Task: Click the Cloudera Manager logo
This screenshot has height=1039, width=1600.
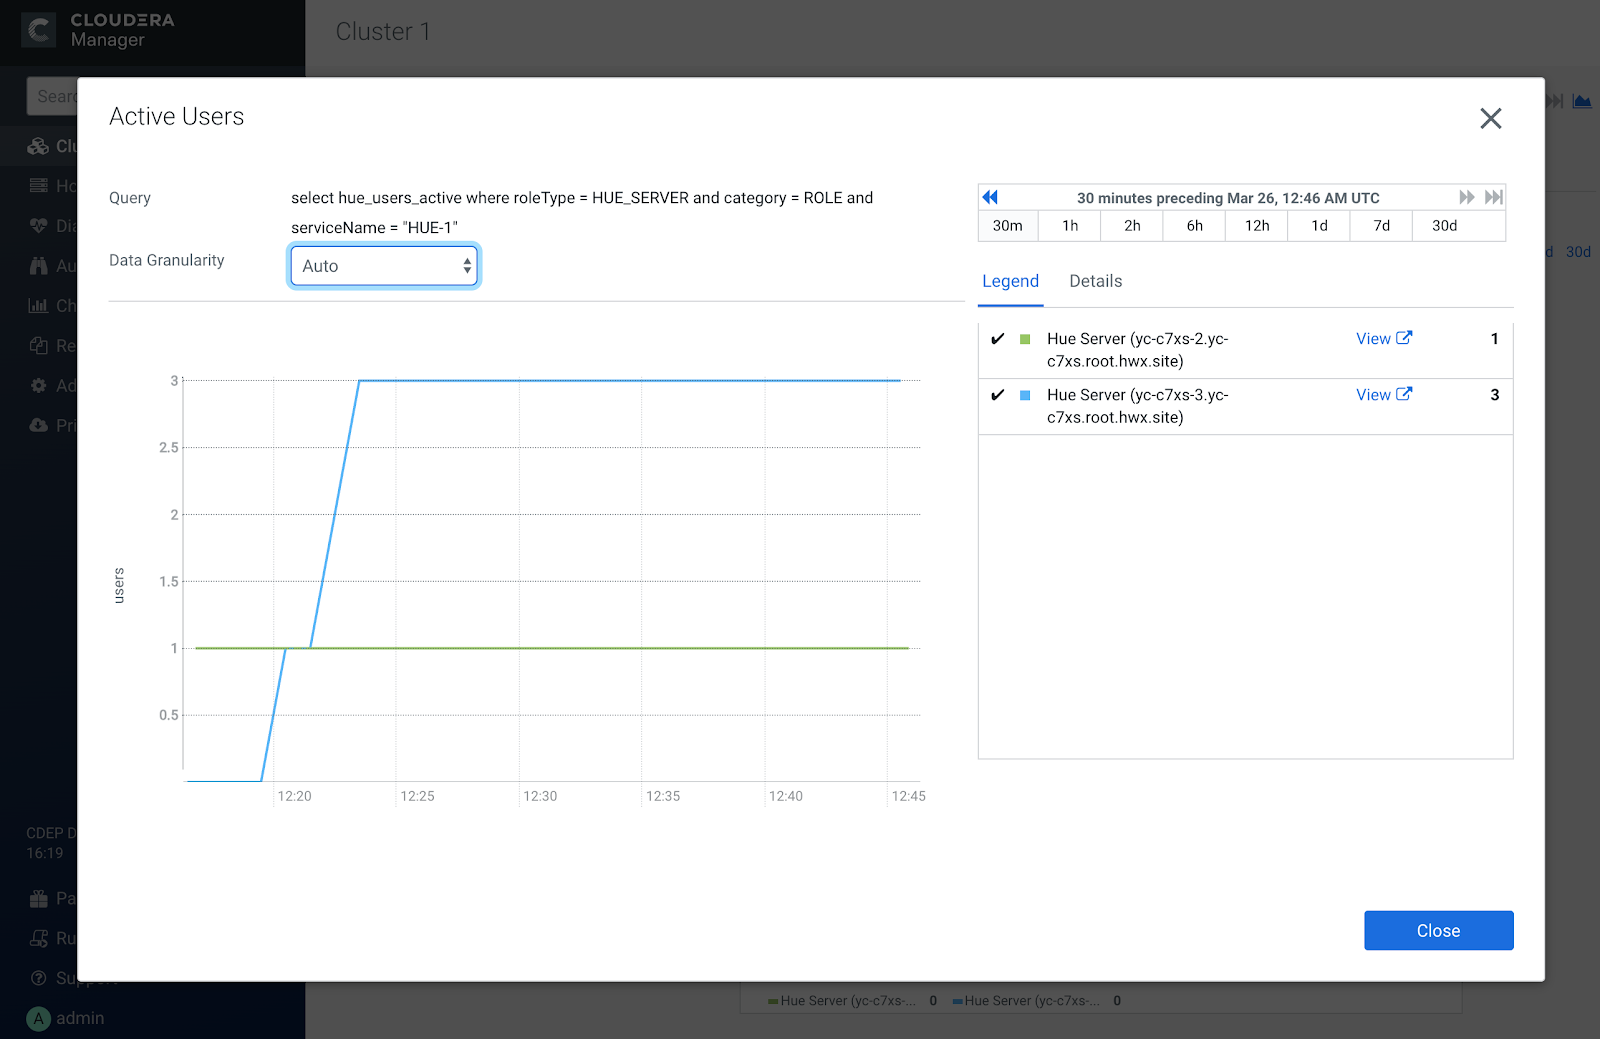Action: coord(39,30)
